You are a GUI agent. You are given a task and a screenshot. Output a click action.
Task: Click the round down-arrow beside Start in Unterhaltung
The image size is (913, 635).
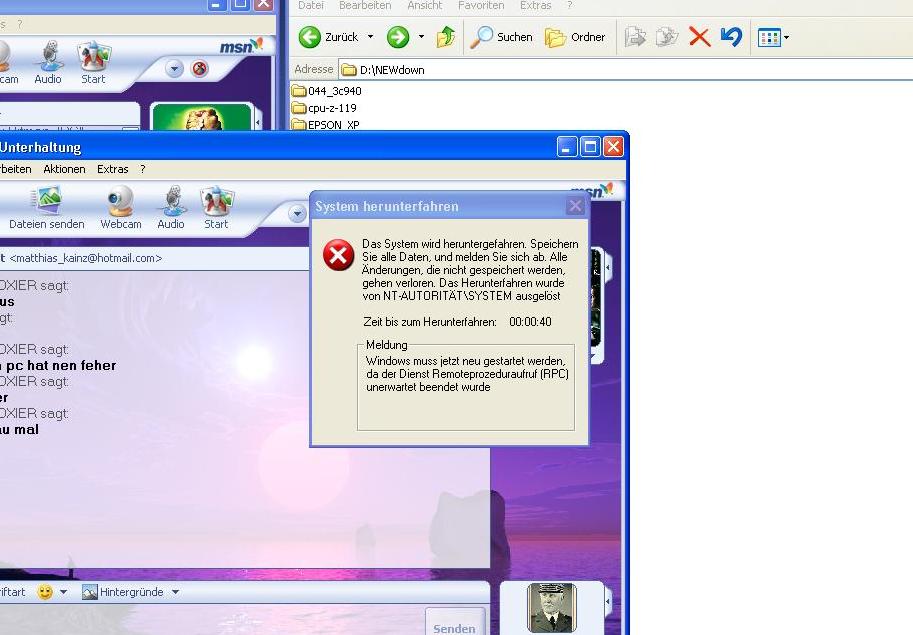[x=298, y=214]
